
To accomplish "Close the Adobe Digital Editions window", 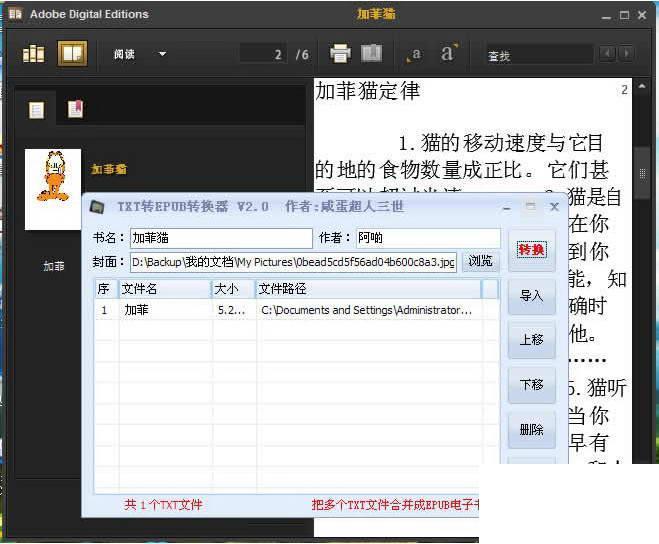I will click(x=642, y=15).
